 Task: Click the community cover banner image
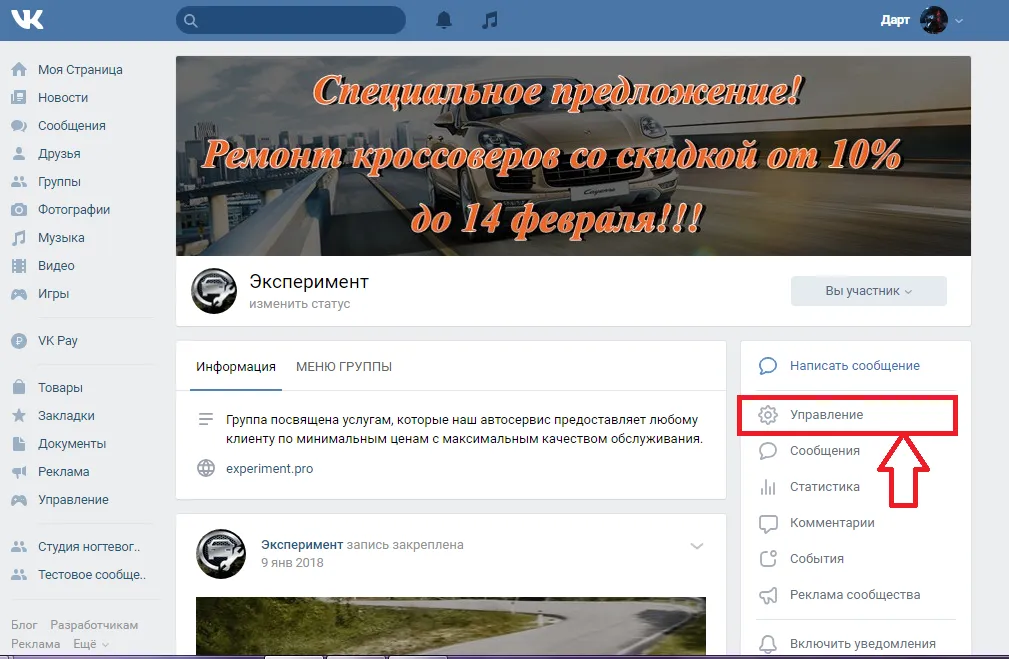(x=573, y=156)
